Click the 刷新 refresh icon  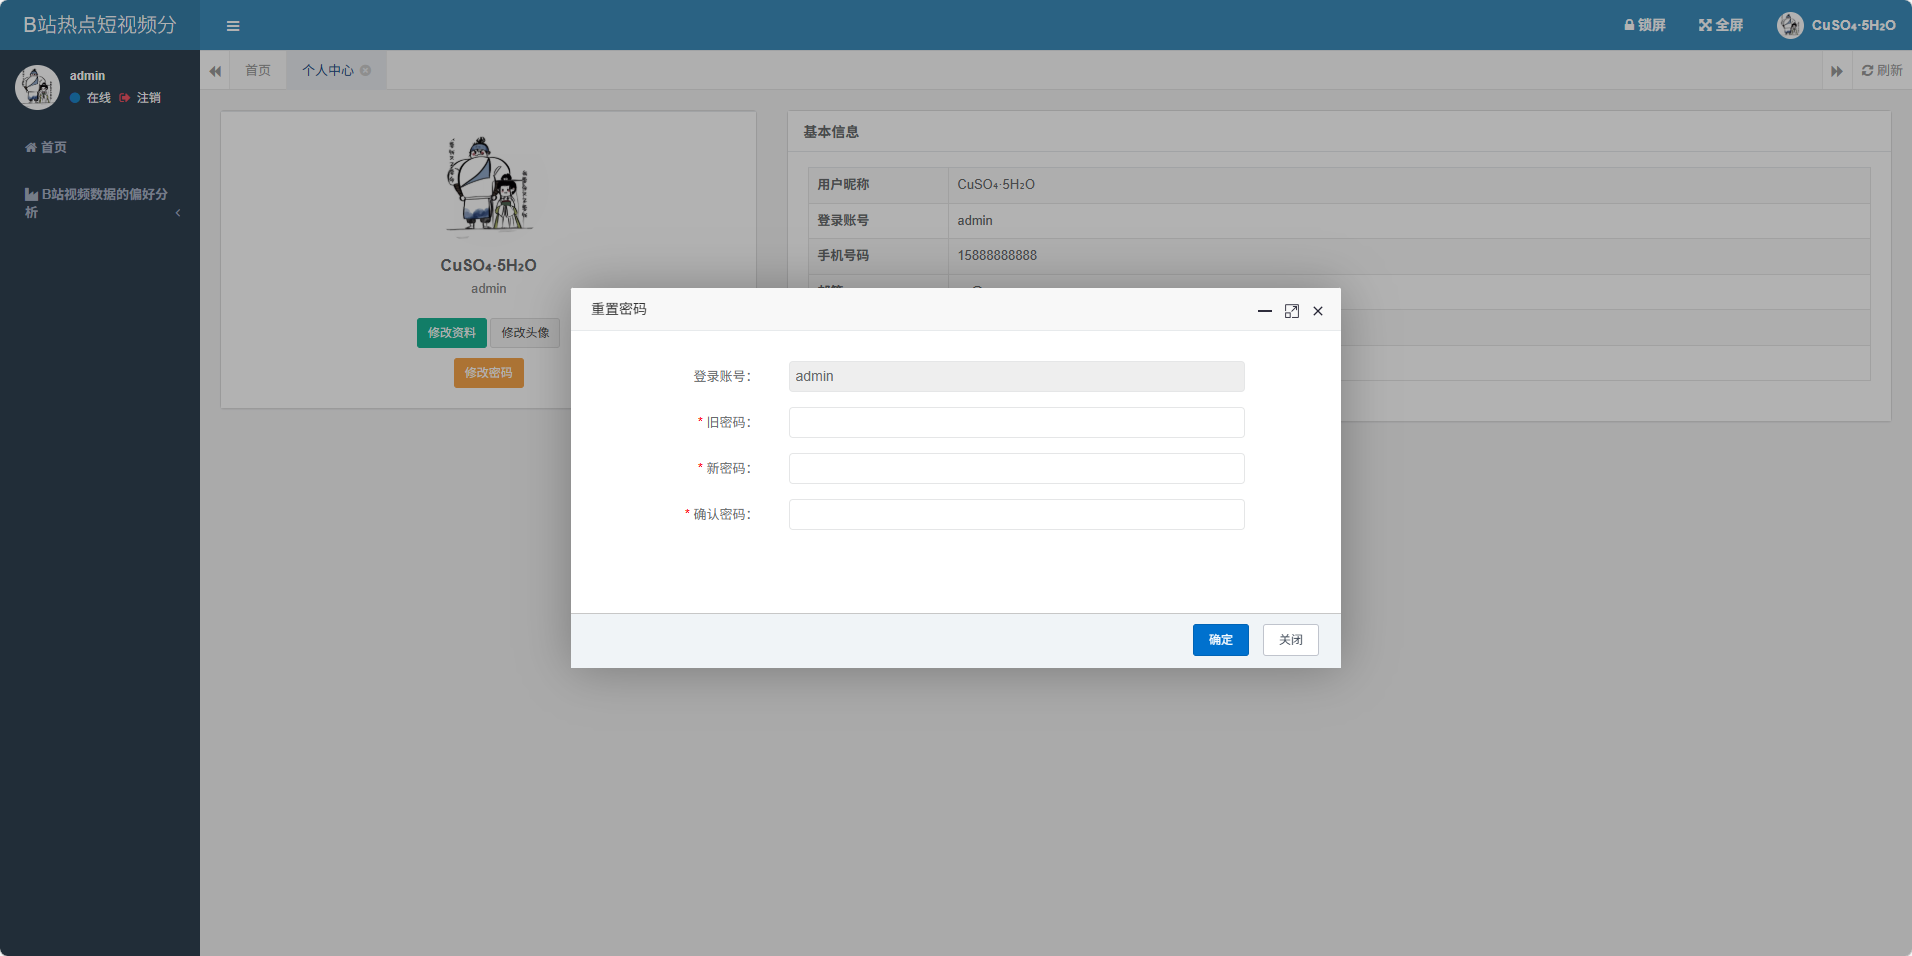[1881, 70]
